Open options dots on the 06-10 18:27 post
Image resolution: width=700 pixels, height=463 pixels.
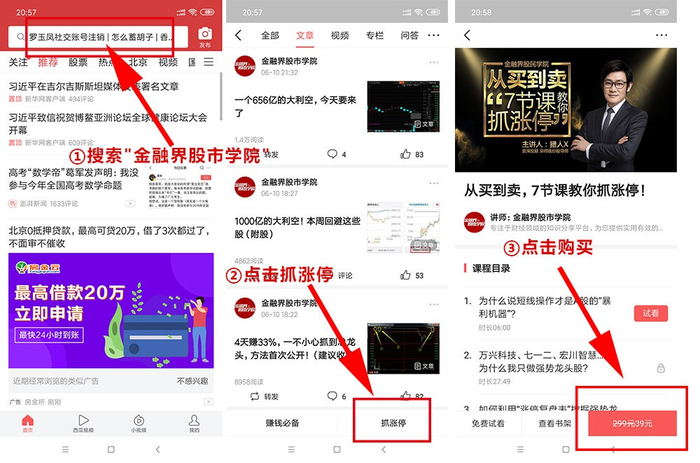click(433, 183)
